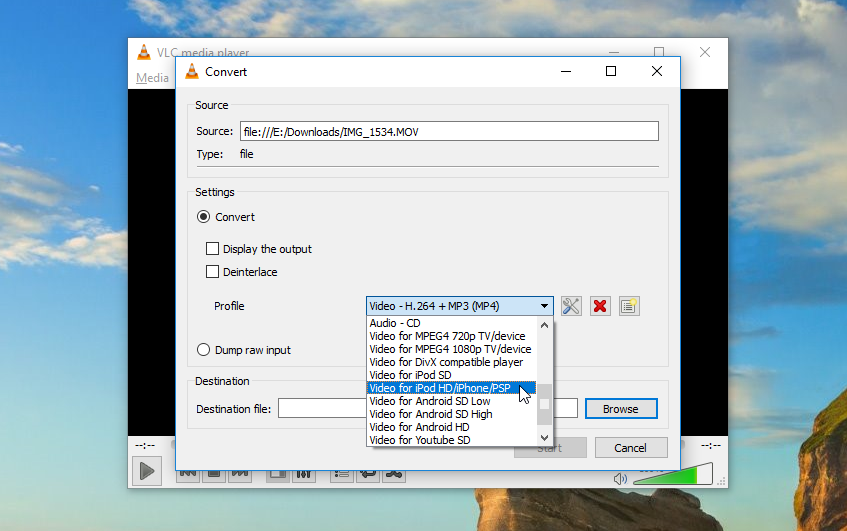
Task: Click the profile list scroll down arrow
Action: point(544,438)
